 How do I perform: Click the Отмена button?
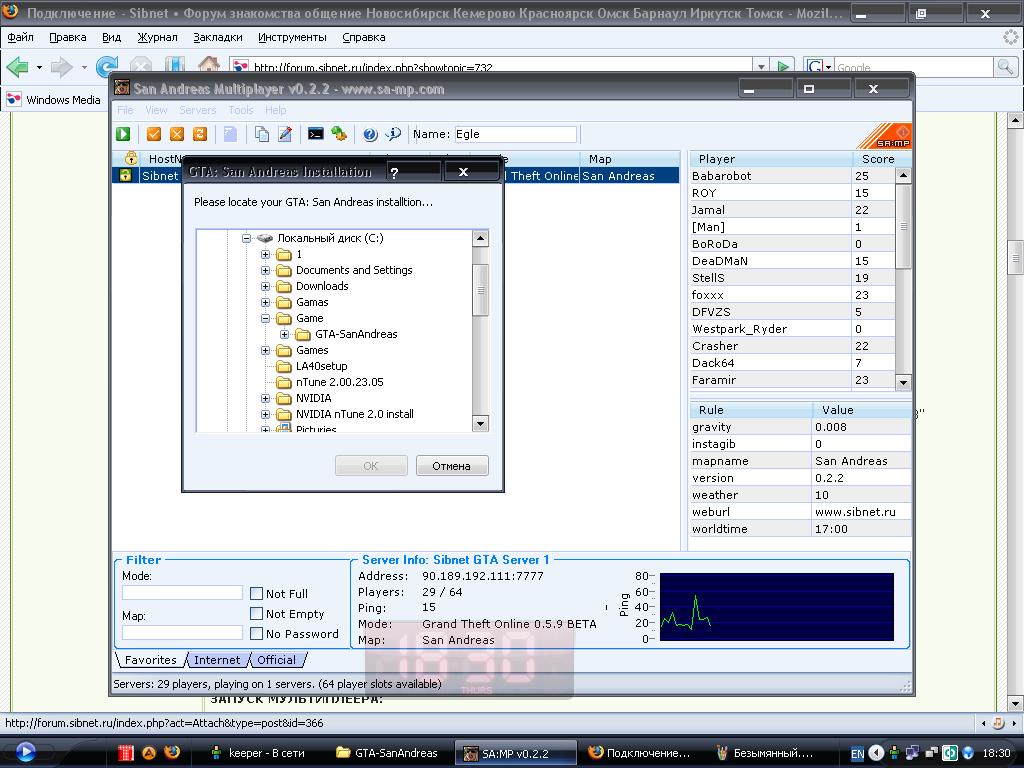coord(452,466)
